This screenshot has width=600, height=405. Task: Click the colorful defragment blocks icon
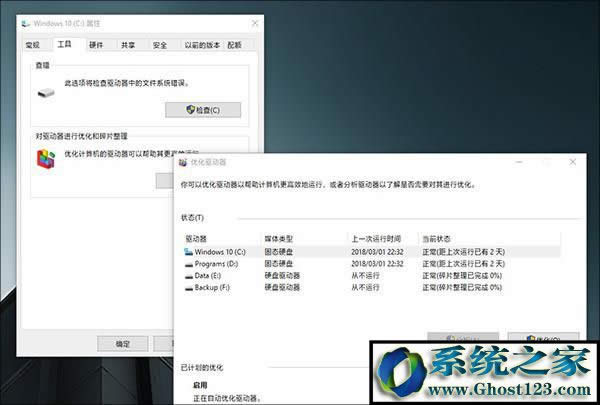pos(45,159)
